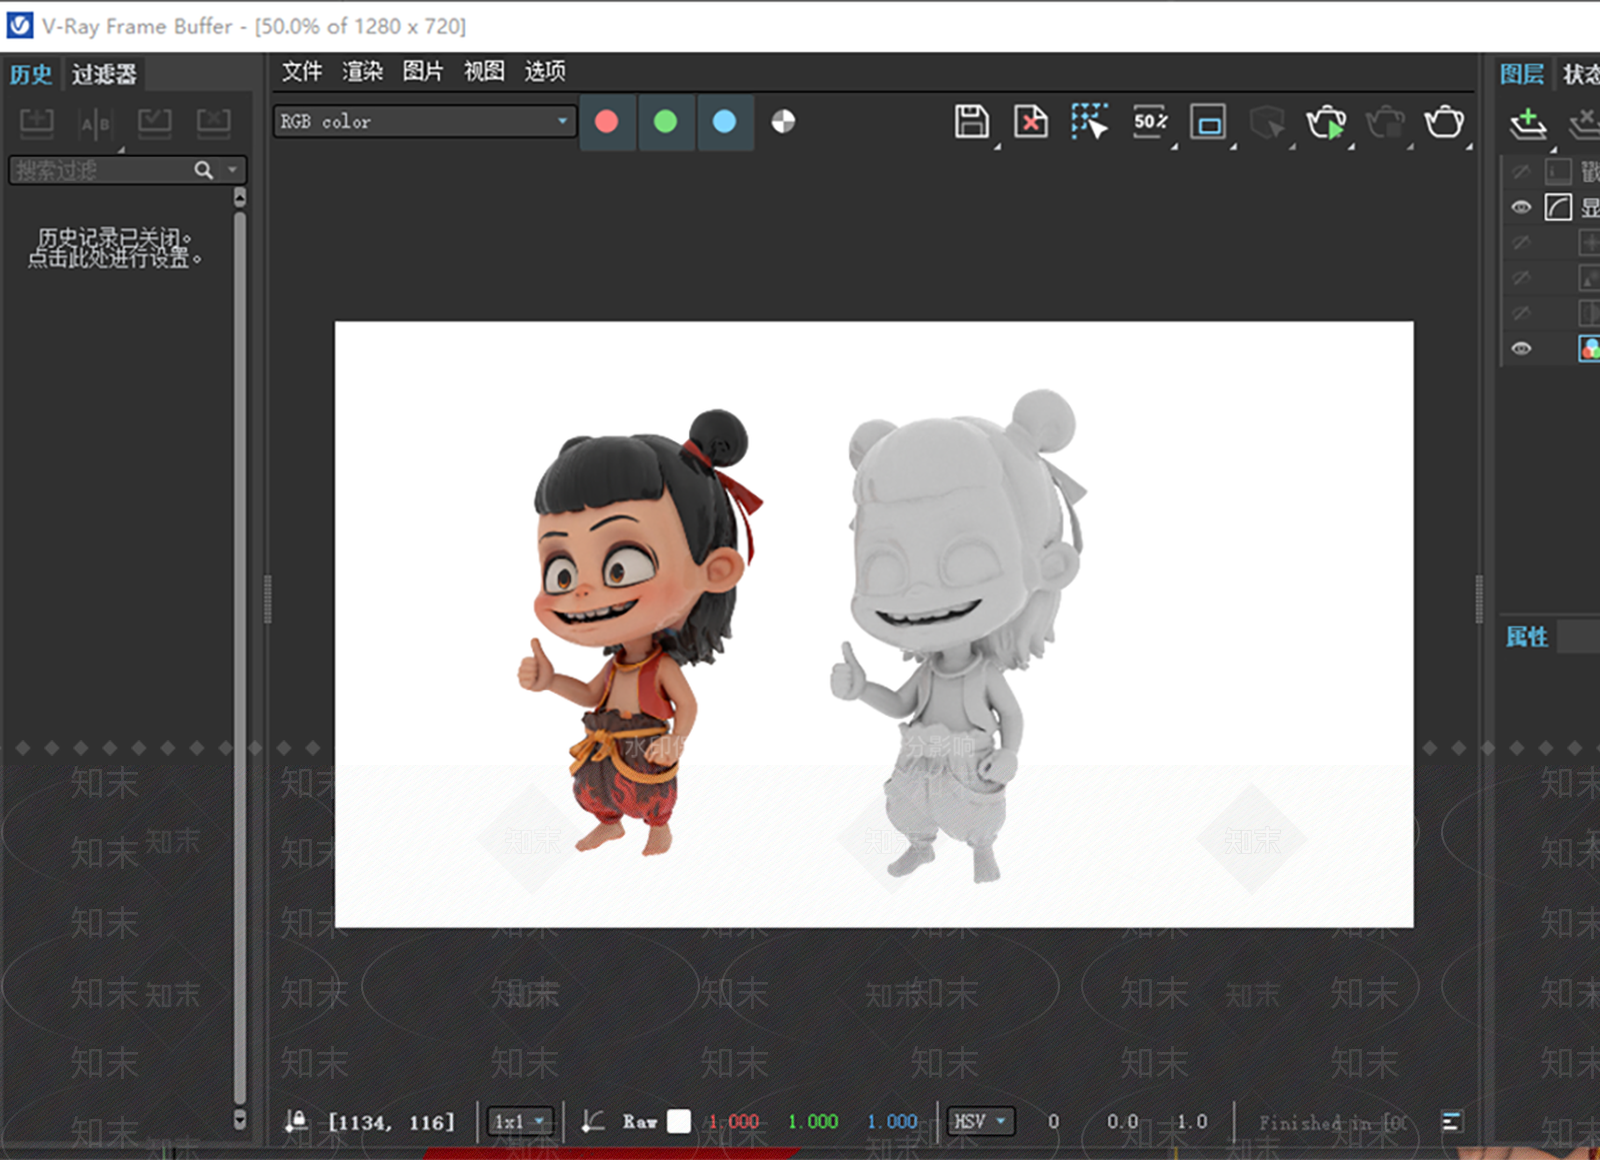The width and height of the screenshot is (1600, 1160).
Task: Expand last teapot render flyout triangle
Action: 1469,147
